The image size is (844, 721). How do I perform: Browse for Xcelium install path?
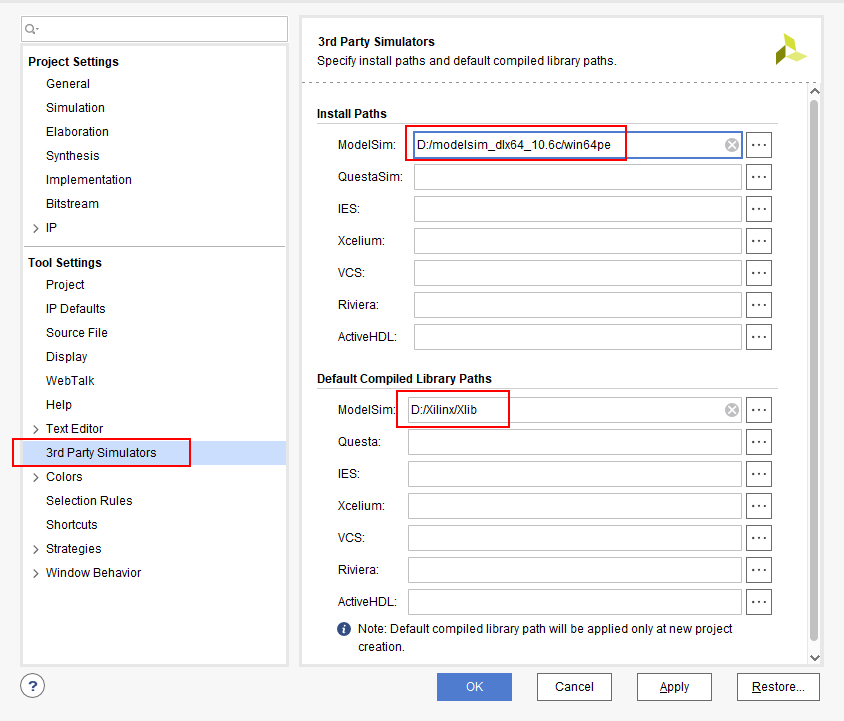click(758, 241)
